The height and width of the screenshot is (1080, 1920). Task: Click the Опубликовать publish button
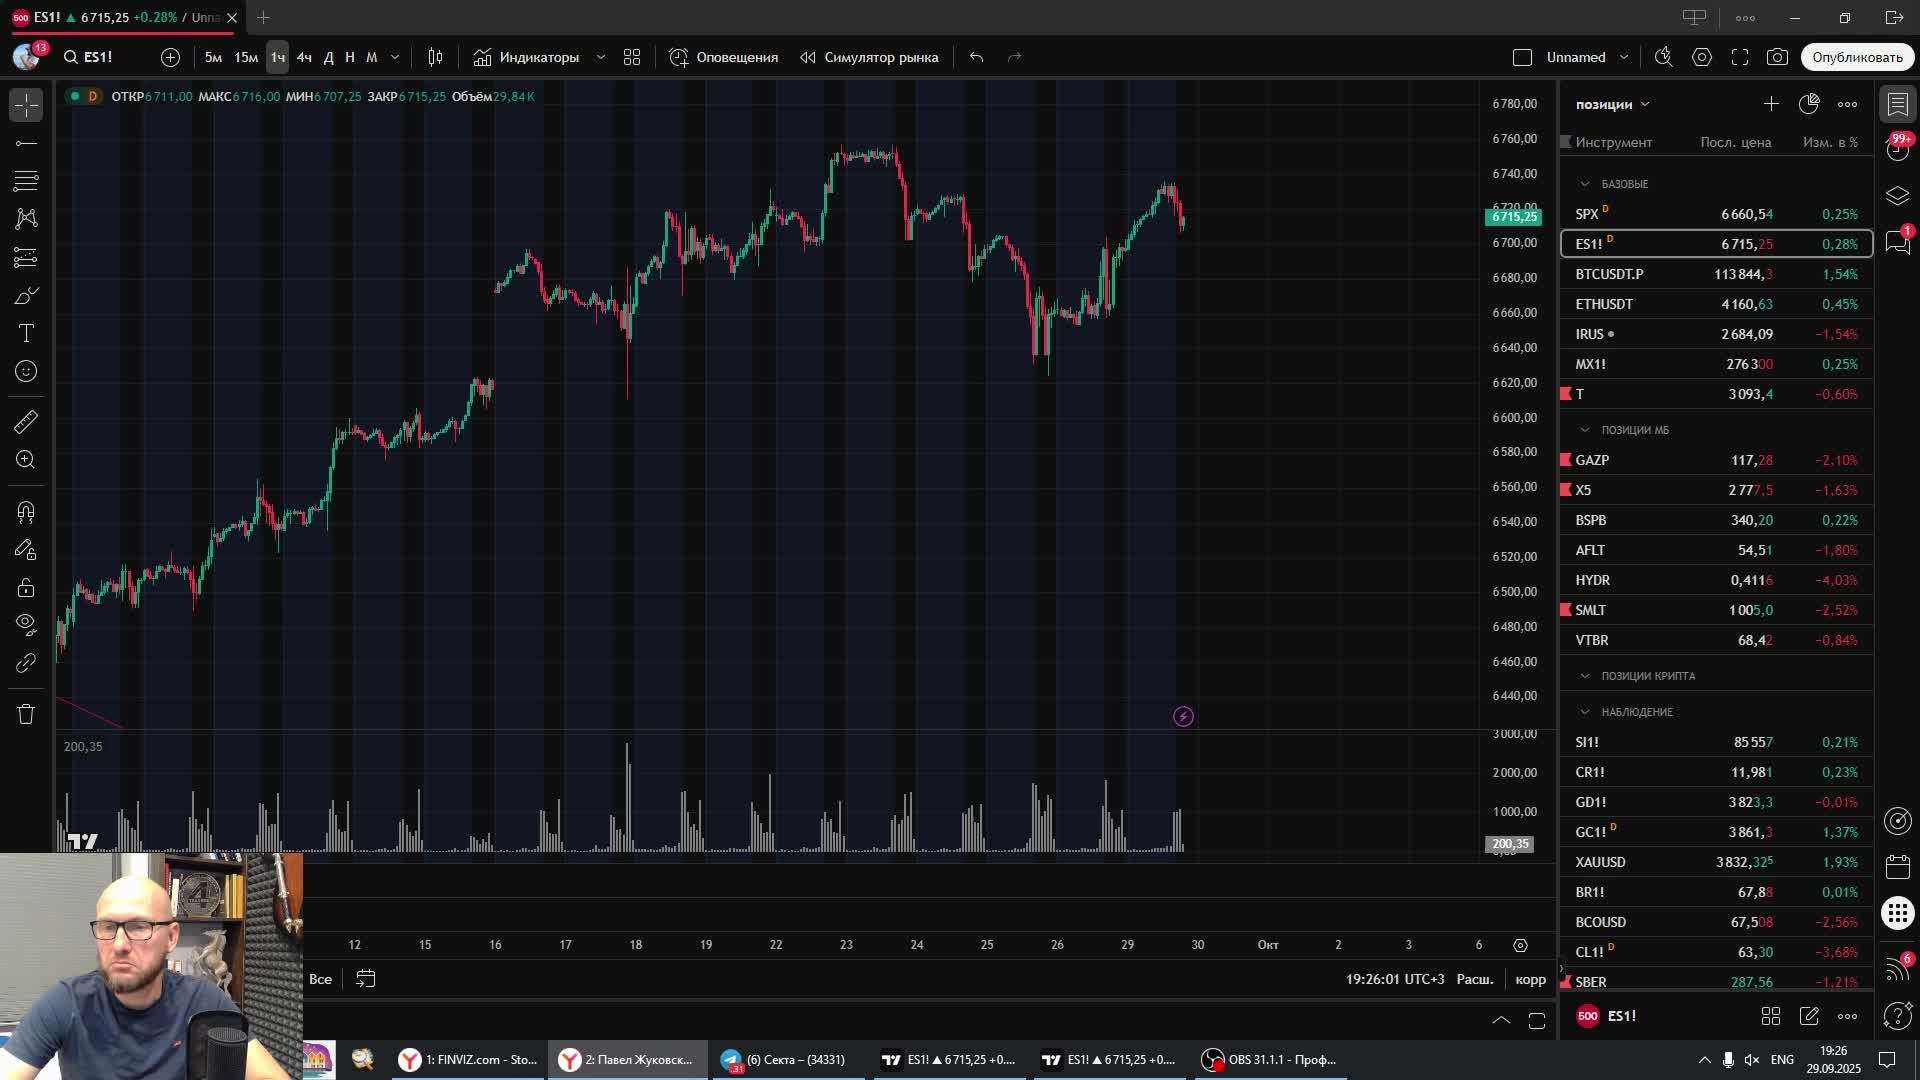click(x=1857, y=57)
